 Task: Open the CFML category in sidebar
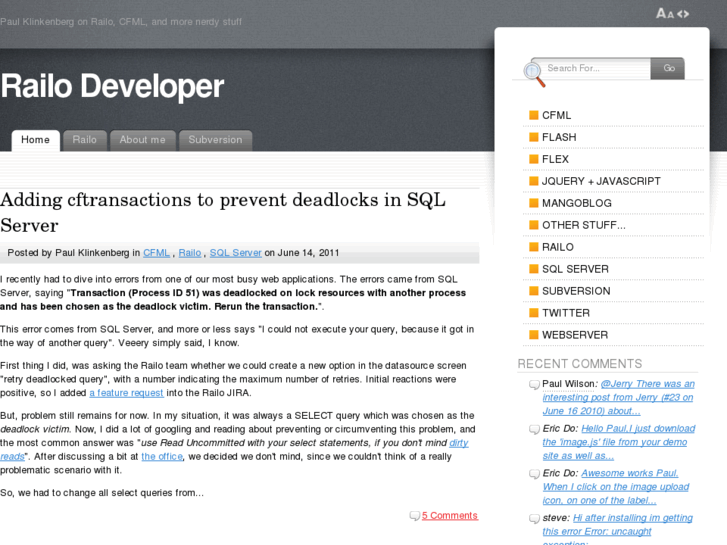click(556, 115)
